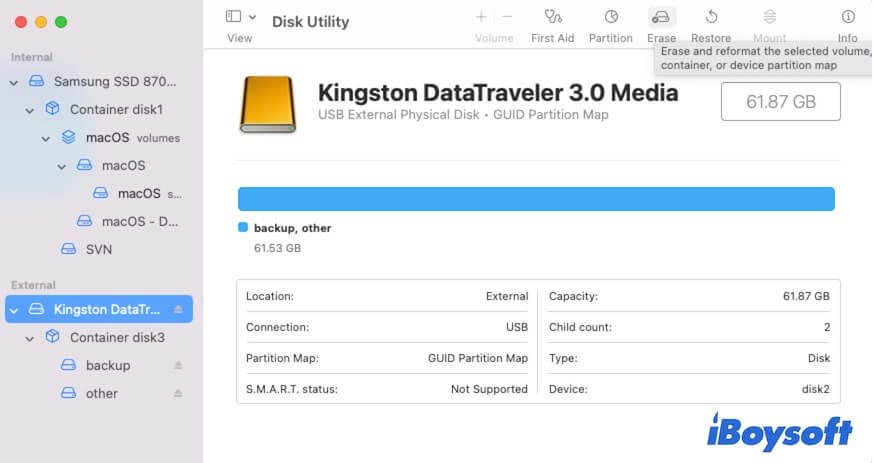Click the 61.87 GB capacity box
The height and width of the screenshot is (463, 874).
tap(780, 101)
